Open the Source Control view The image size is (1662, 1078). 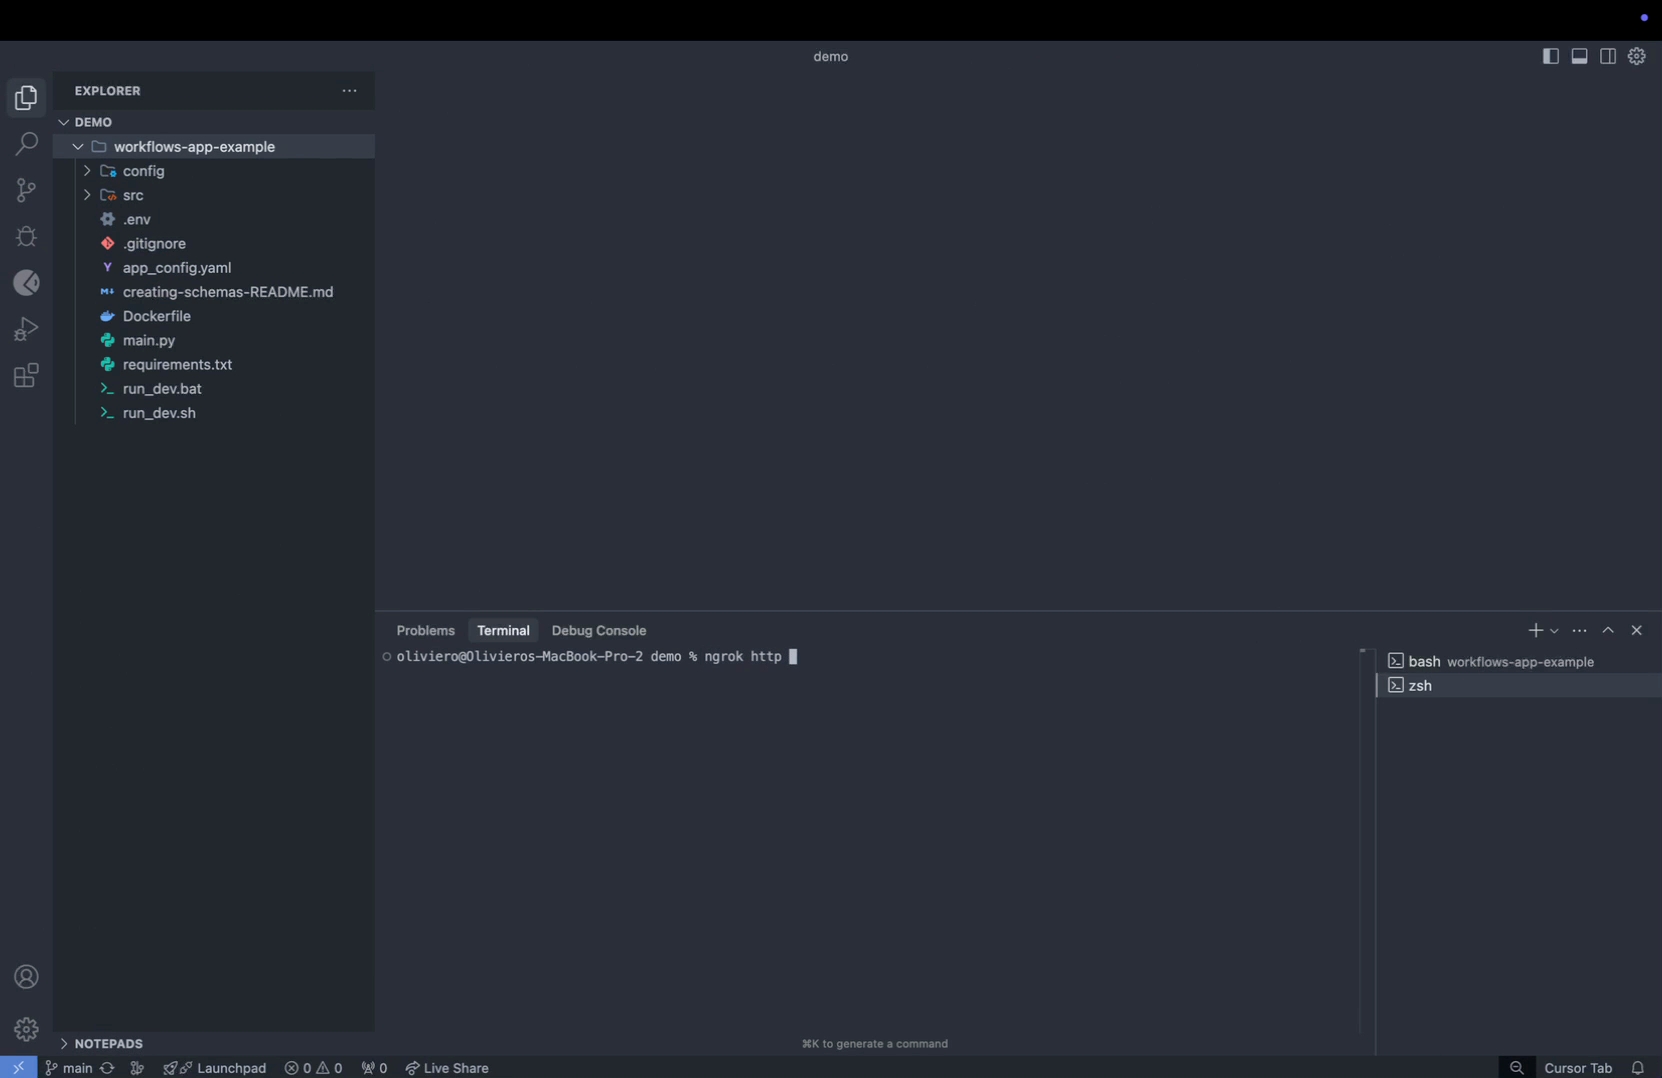[26, 190]
